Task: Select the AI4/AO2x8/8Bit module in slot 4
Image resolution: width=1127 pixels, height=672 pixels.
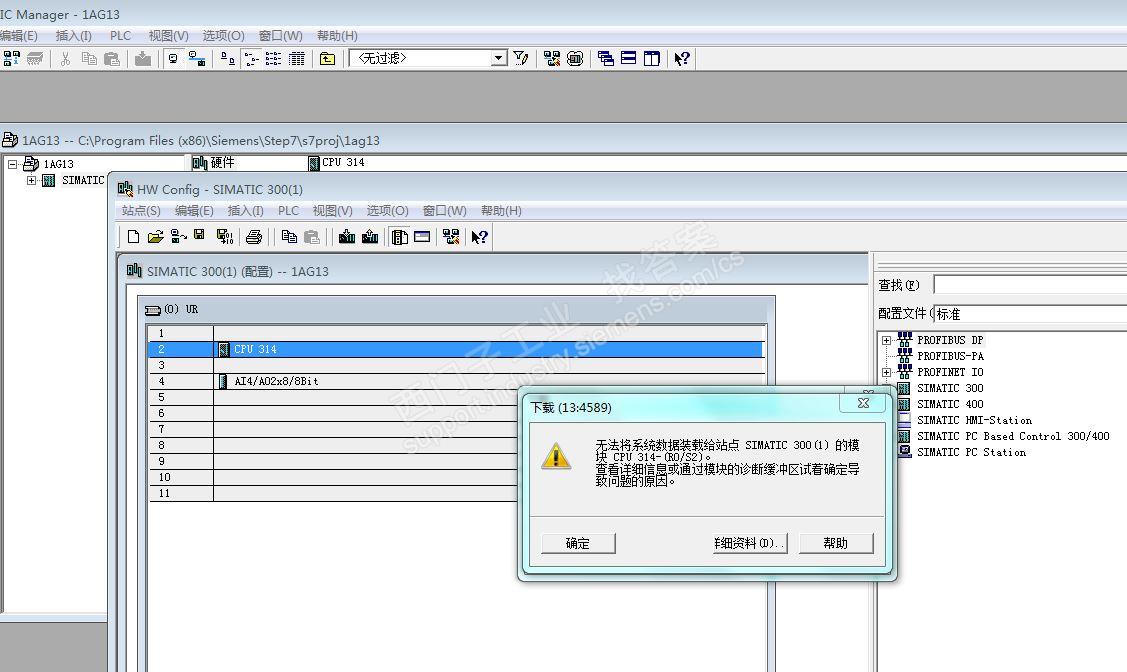Action: (x=276, y=381)
